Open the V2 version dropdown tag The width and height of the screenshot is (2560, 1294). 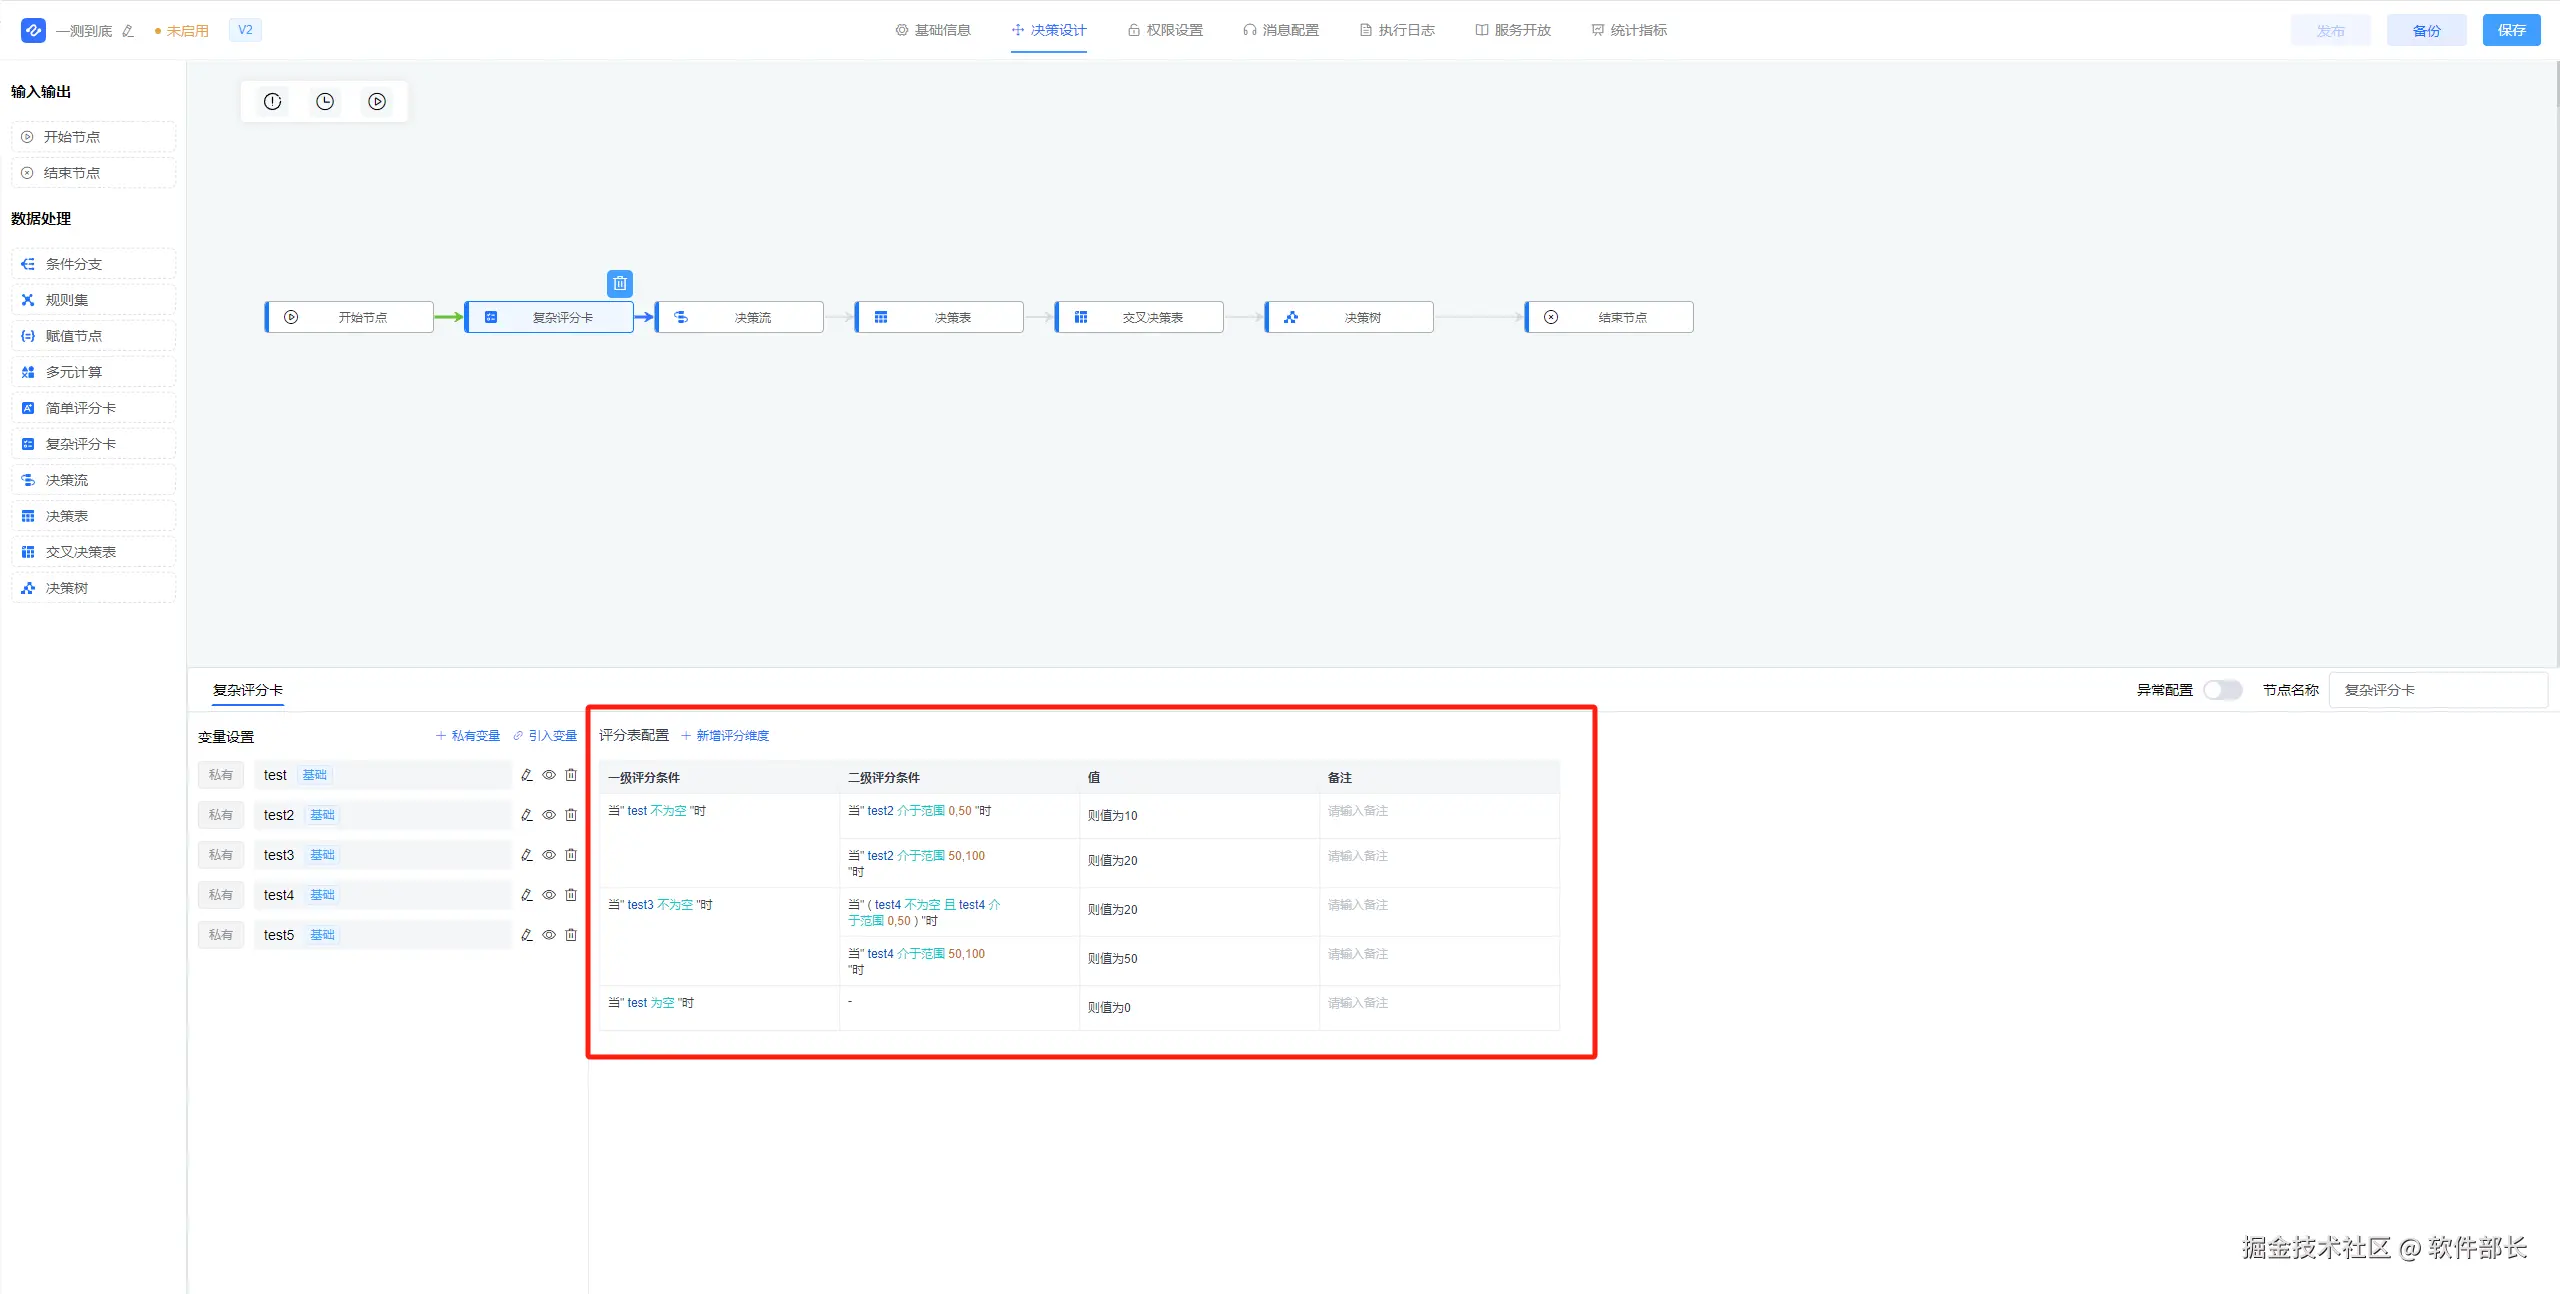(245, 30)
